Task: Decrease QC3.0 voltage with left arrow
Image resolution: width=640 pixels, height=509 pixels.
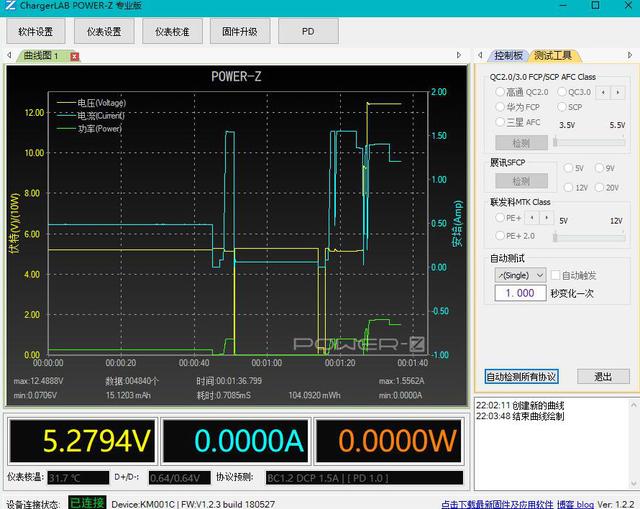Action: point(603,92)
